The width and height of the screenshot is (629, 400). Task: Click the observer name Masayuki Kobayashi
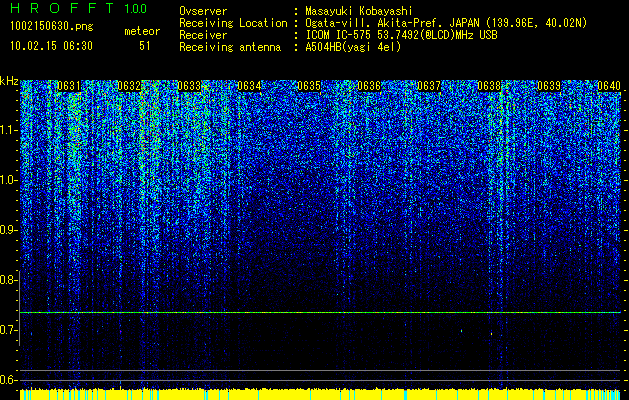click(x=359, y=11)
